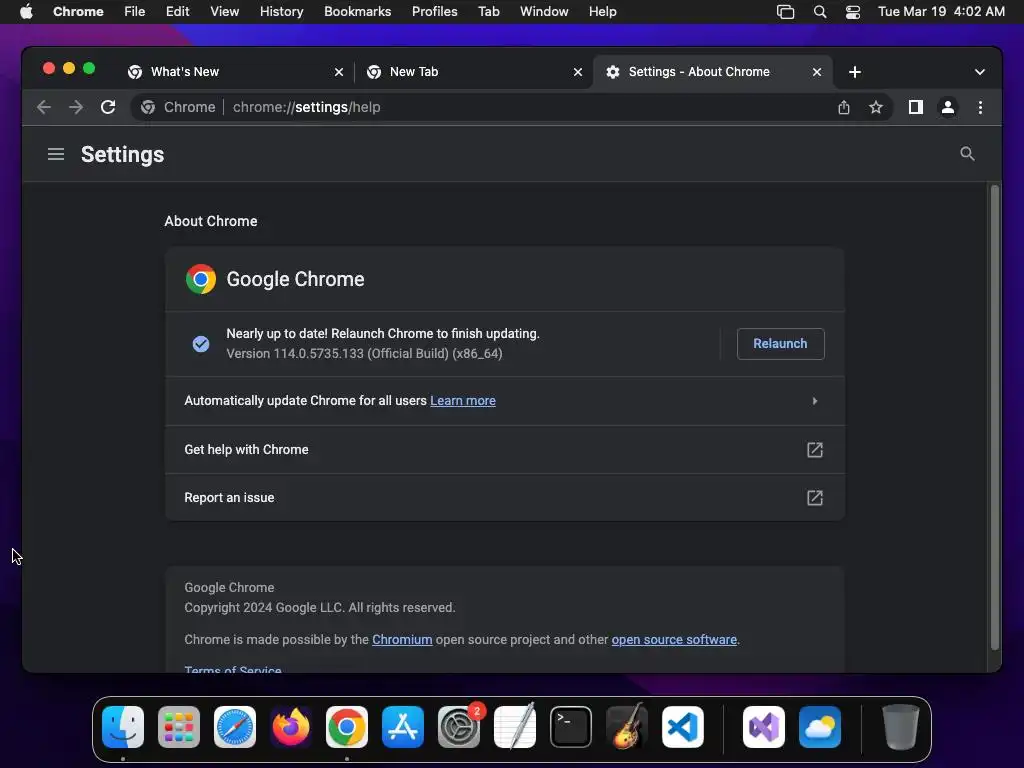Launch GarageBand from the dock
The image size is (1024, 768).
627,727
